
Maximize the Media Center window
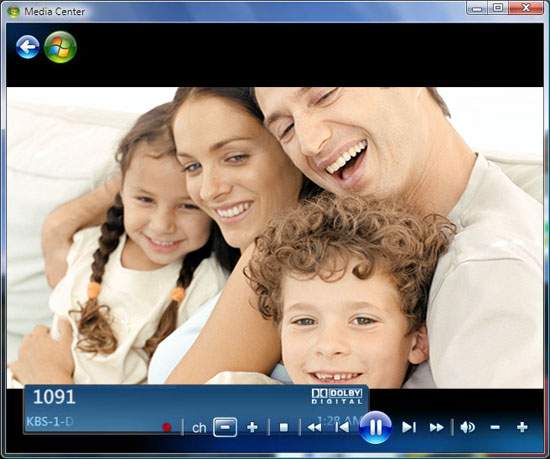click(498, 8)
